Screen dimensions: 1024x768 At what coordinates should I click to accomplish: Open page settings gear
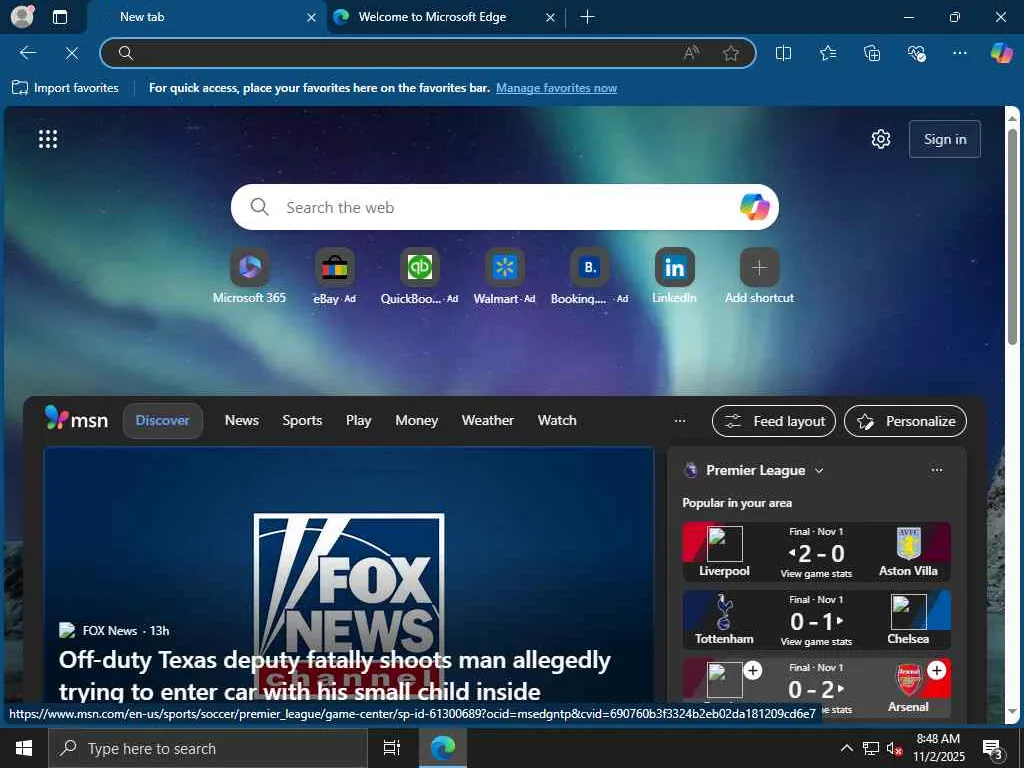tap(881, 139)
